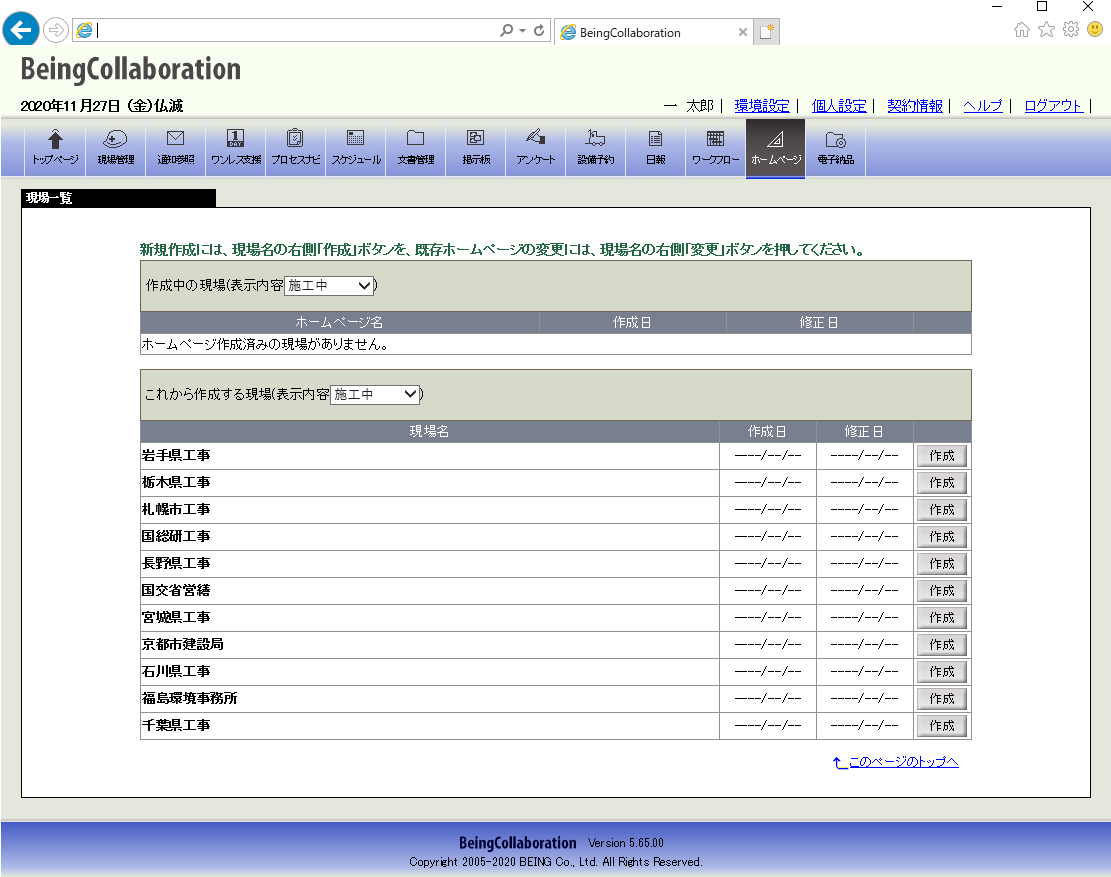Screen dimensions: 1111x877
Task: Click the BeingCollaboration header logo
Action: (131, 69)
